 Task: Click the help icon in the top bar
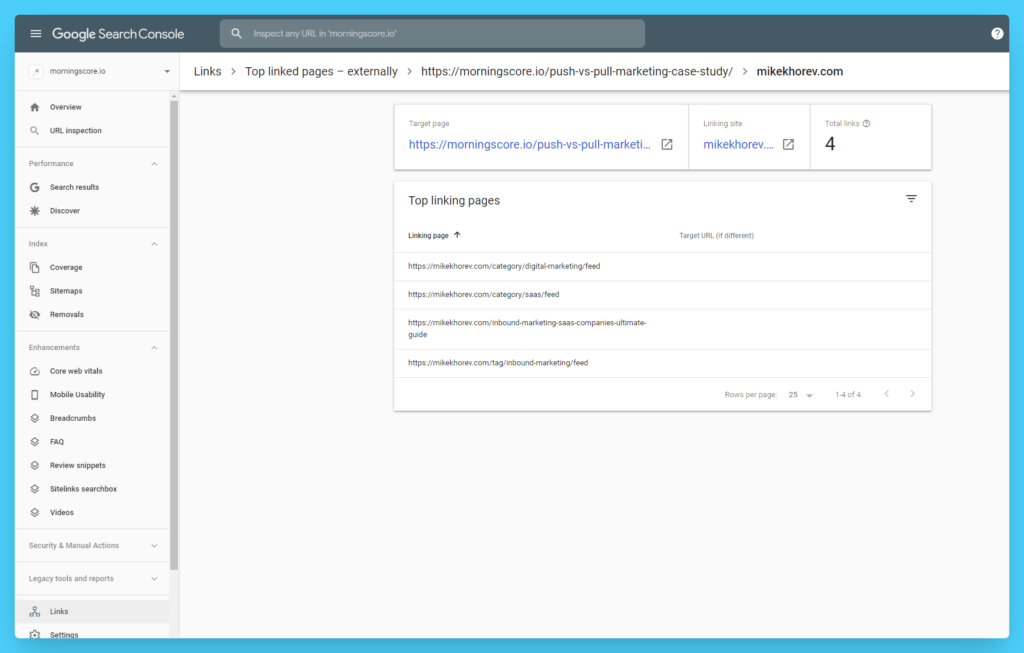click(996, 32)
